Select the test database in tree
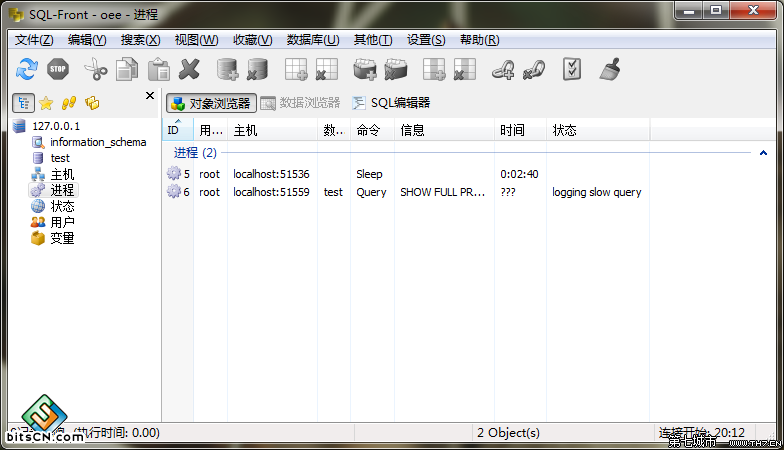 [60, 158]
